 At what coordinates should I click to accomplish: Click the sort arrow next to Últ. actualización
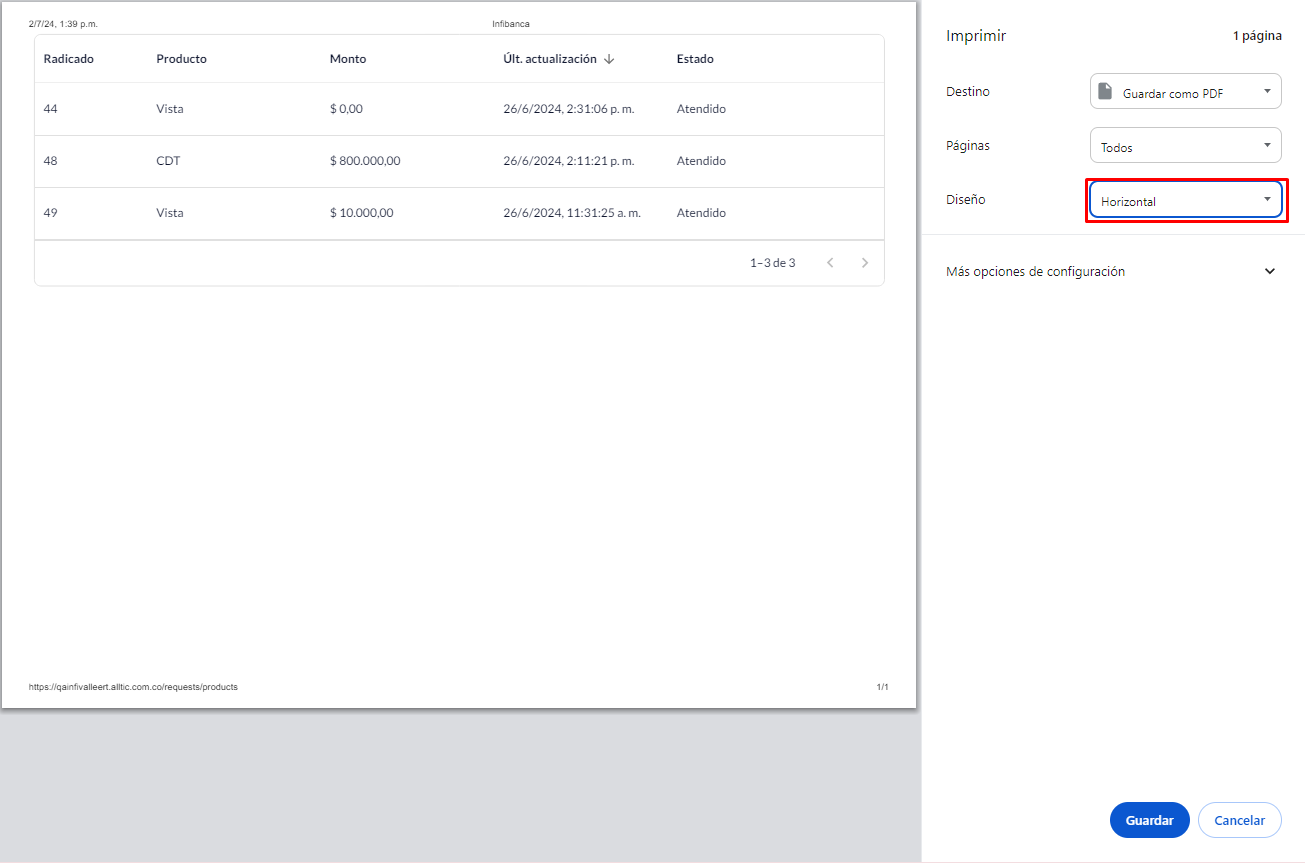coord(609,59)
